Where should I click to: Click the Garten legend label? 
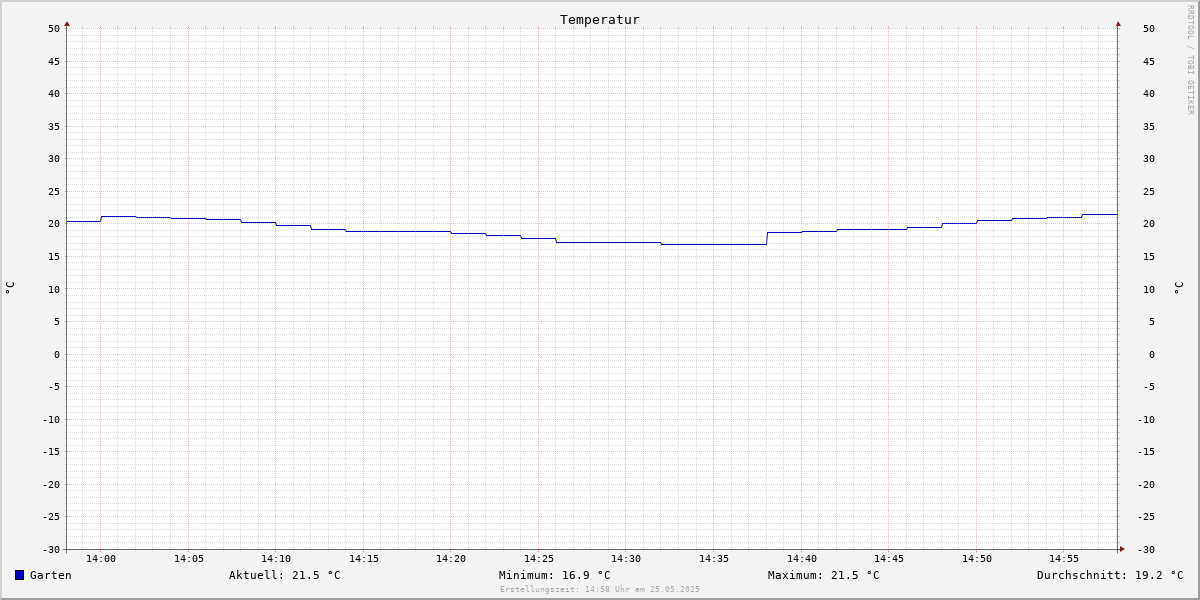(51, 575)
